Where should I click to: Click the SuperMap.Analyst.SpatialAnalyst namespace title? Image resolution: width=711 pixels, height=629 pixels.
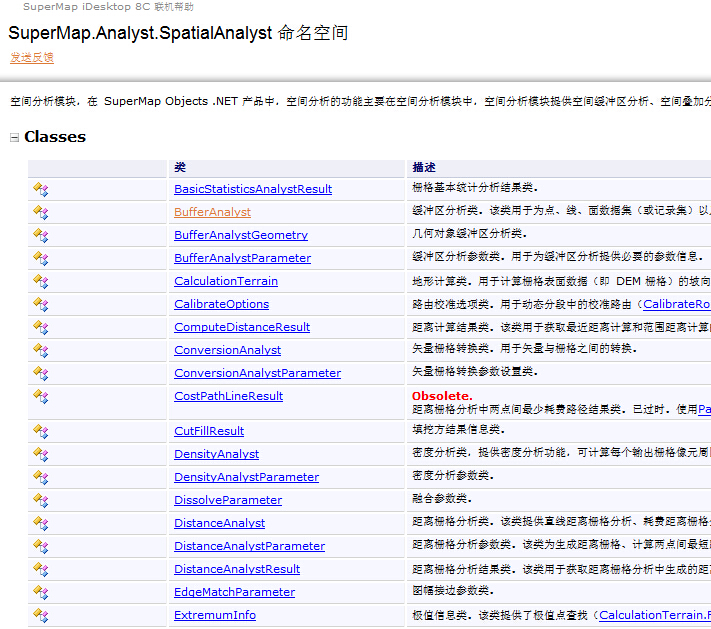point(178,33)
